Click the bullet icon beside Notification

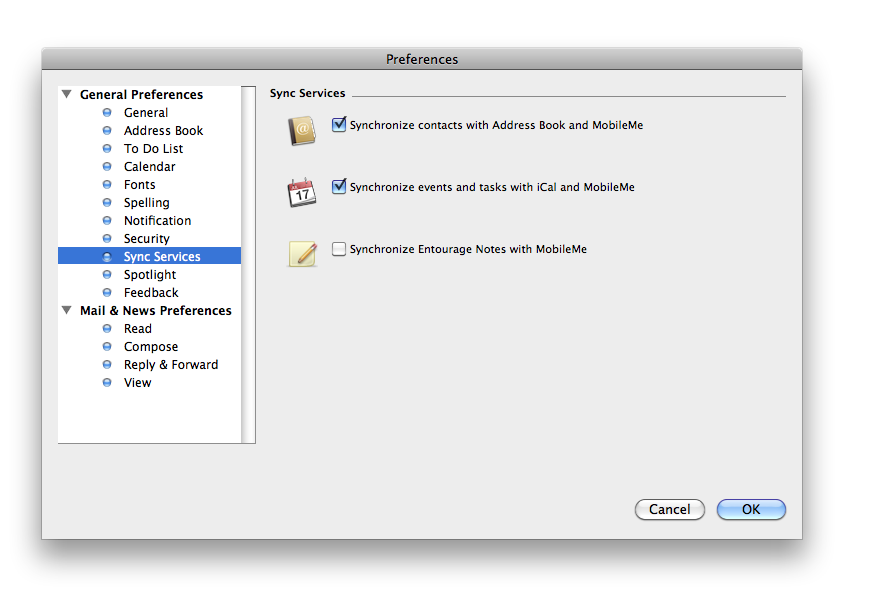pos(107,221)
